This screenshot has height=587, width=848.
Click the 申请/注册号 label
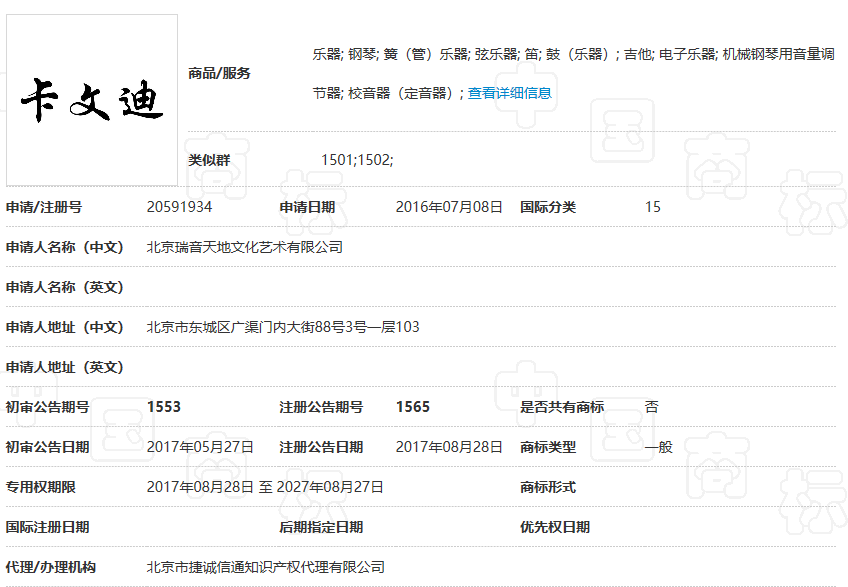click(x=44, y=207)
